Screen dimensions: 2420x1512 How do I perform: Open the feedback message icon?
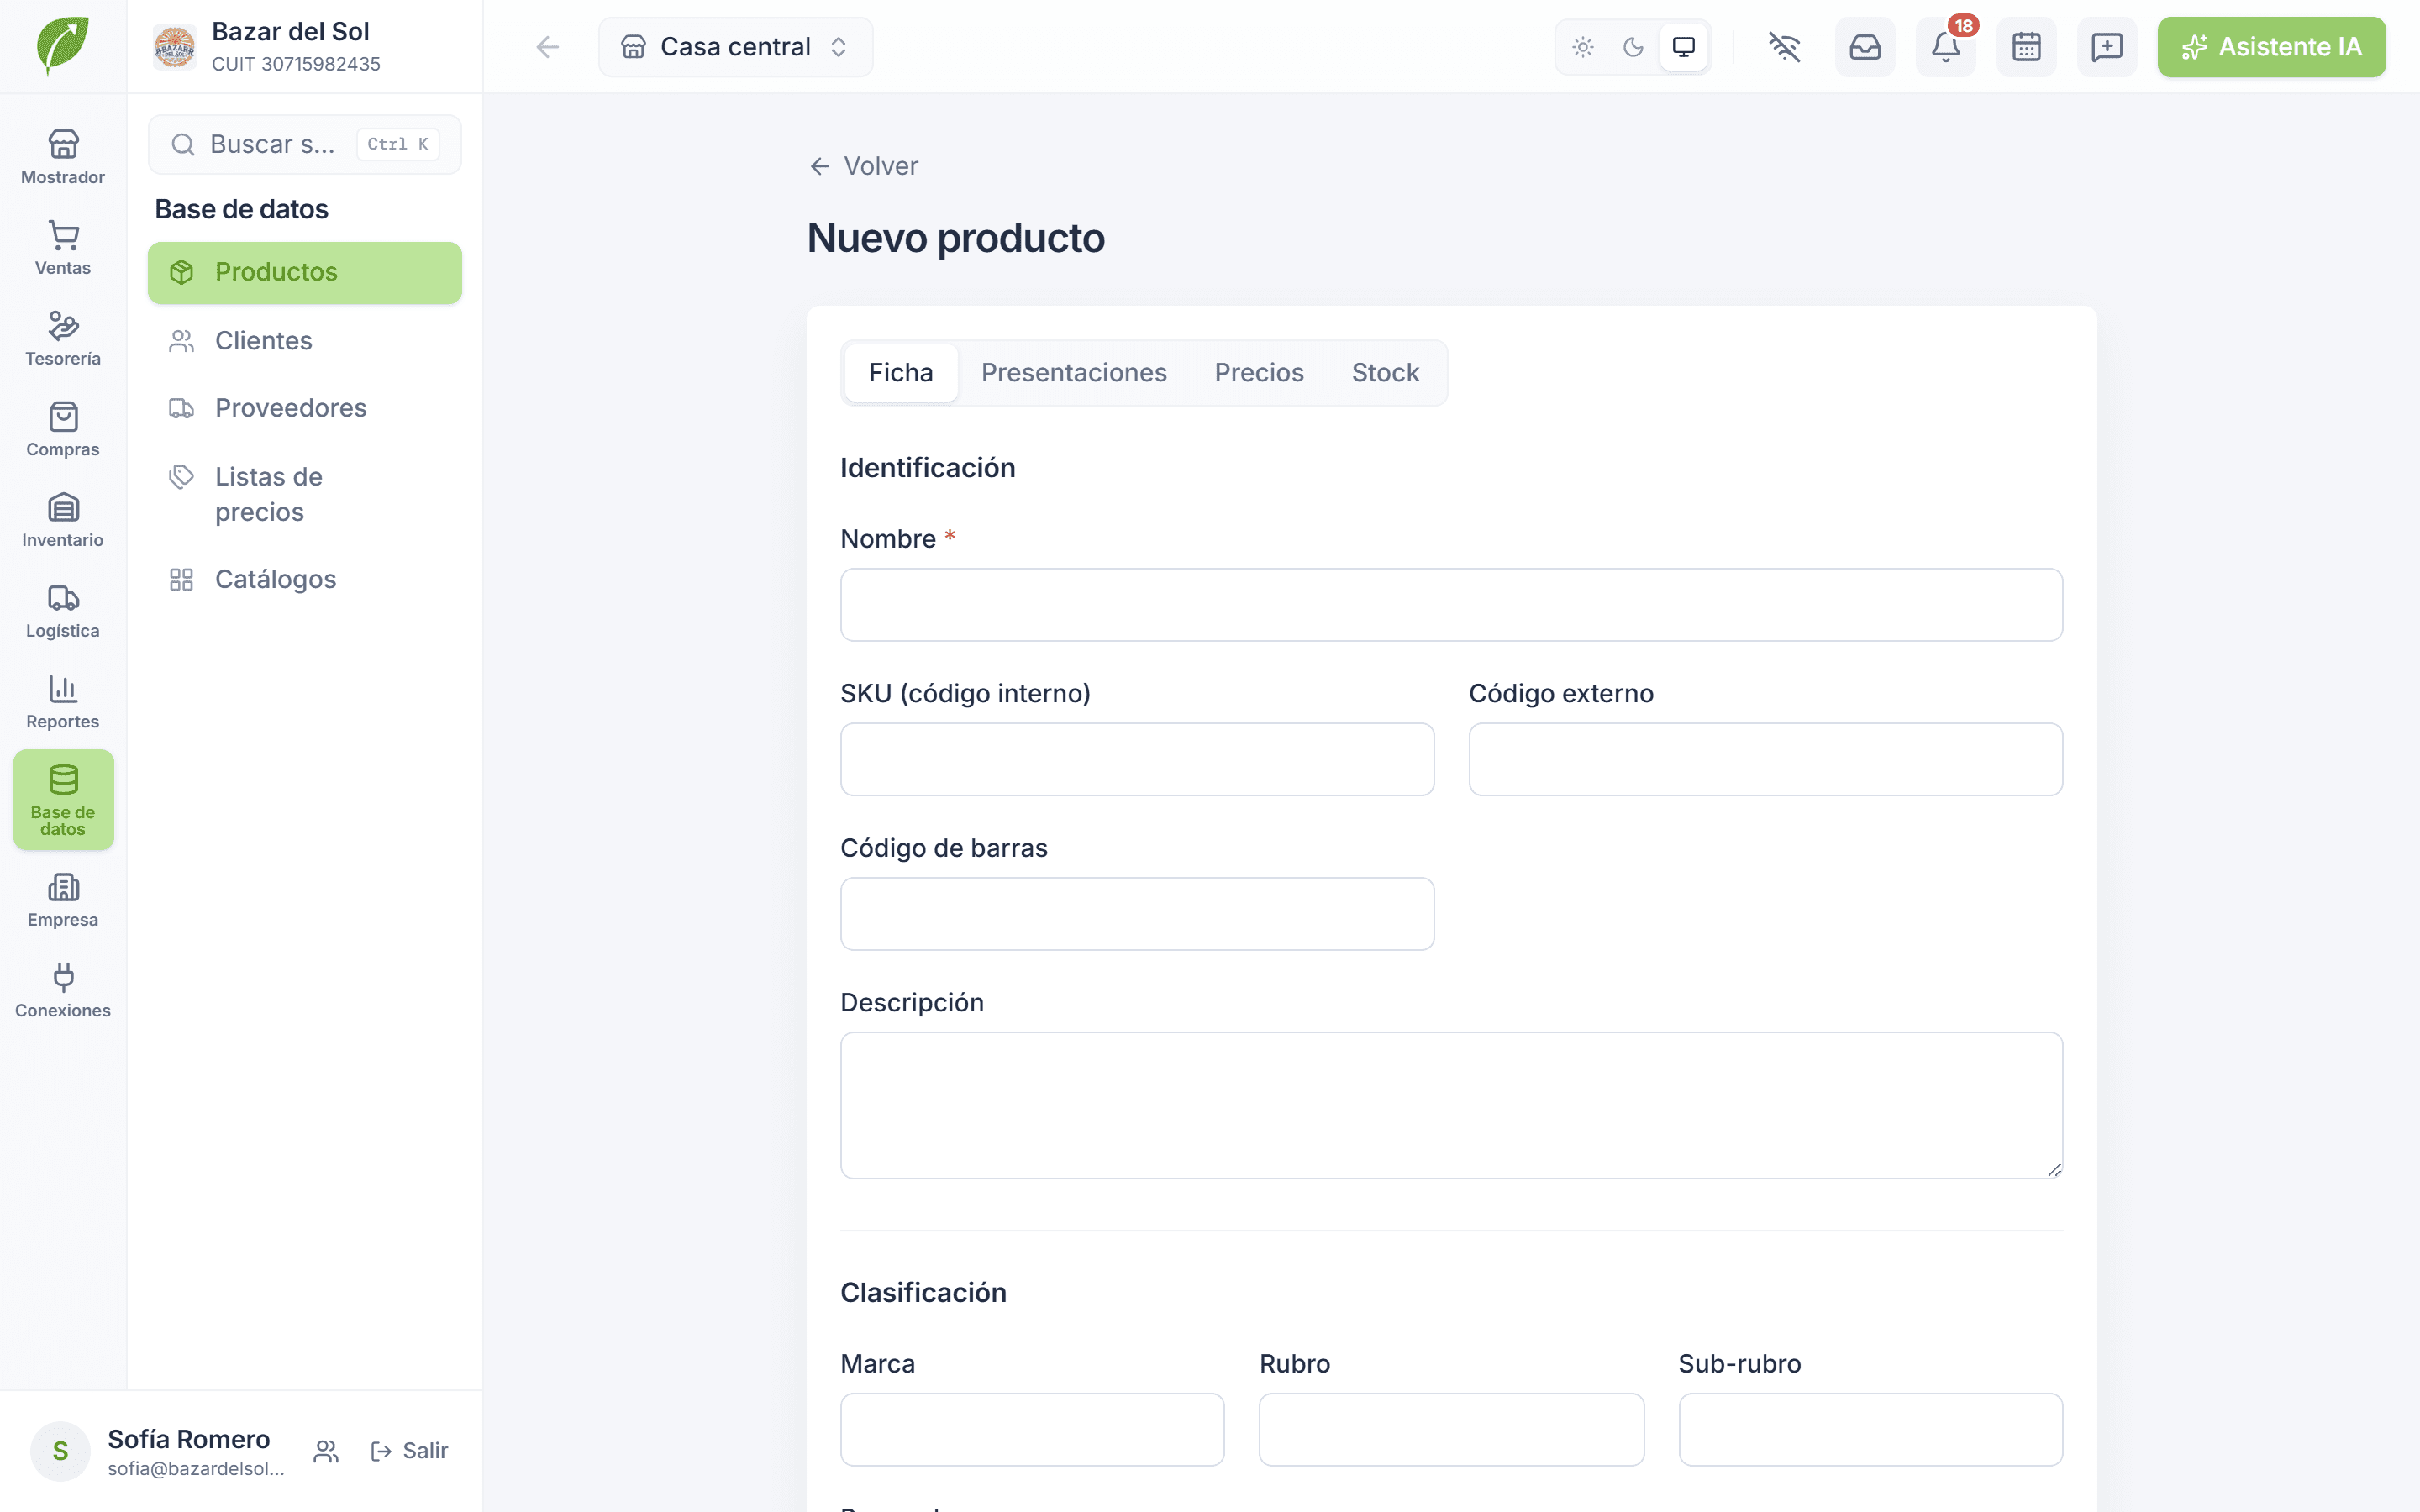[x=2107, y=47]
